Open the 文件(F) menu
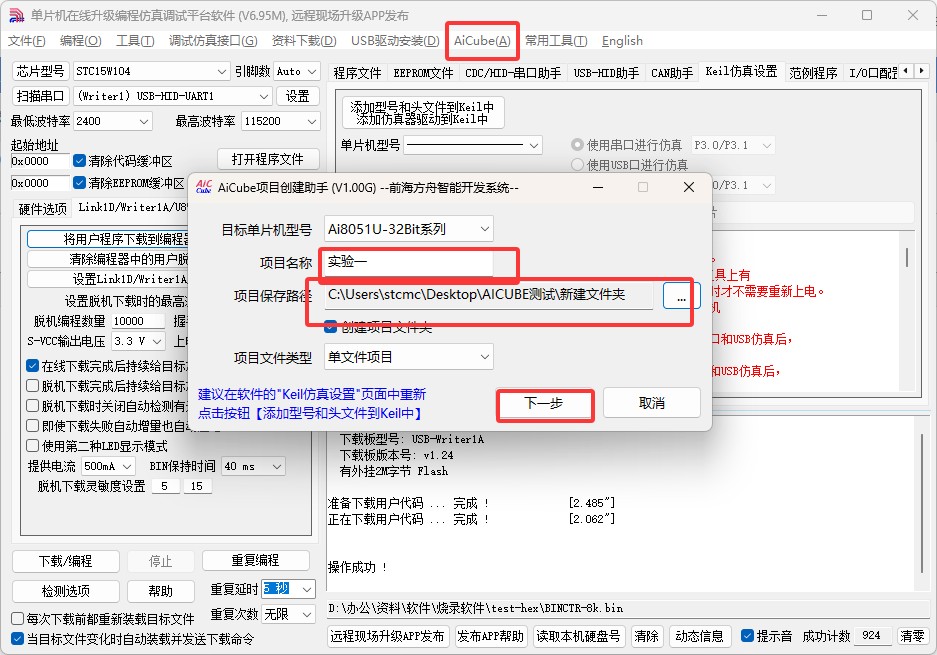 tap(27, 41)
